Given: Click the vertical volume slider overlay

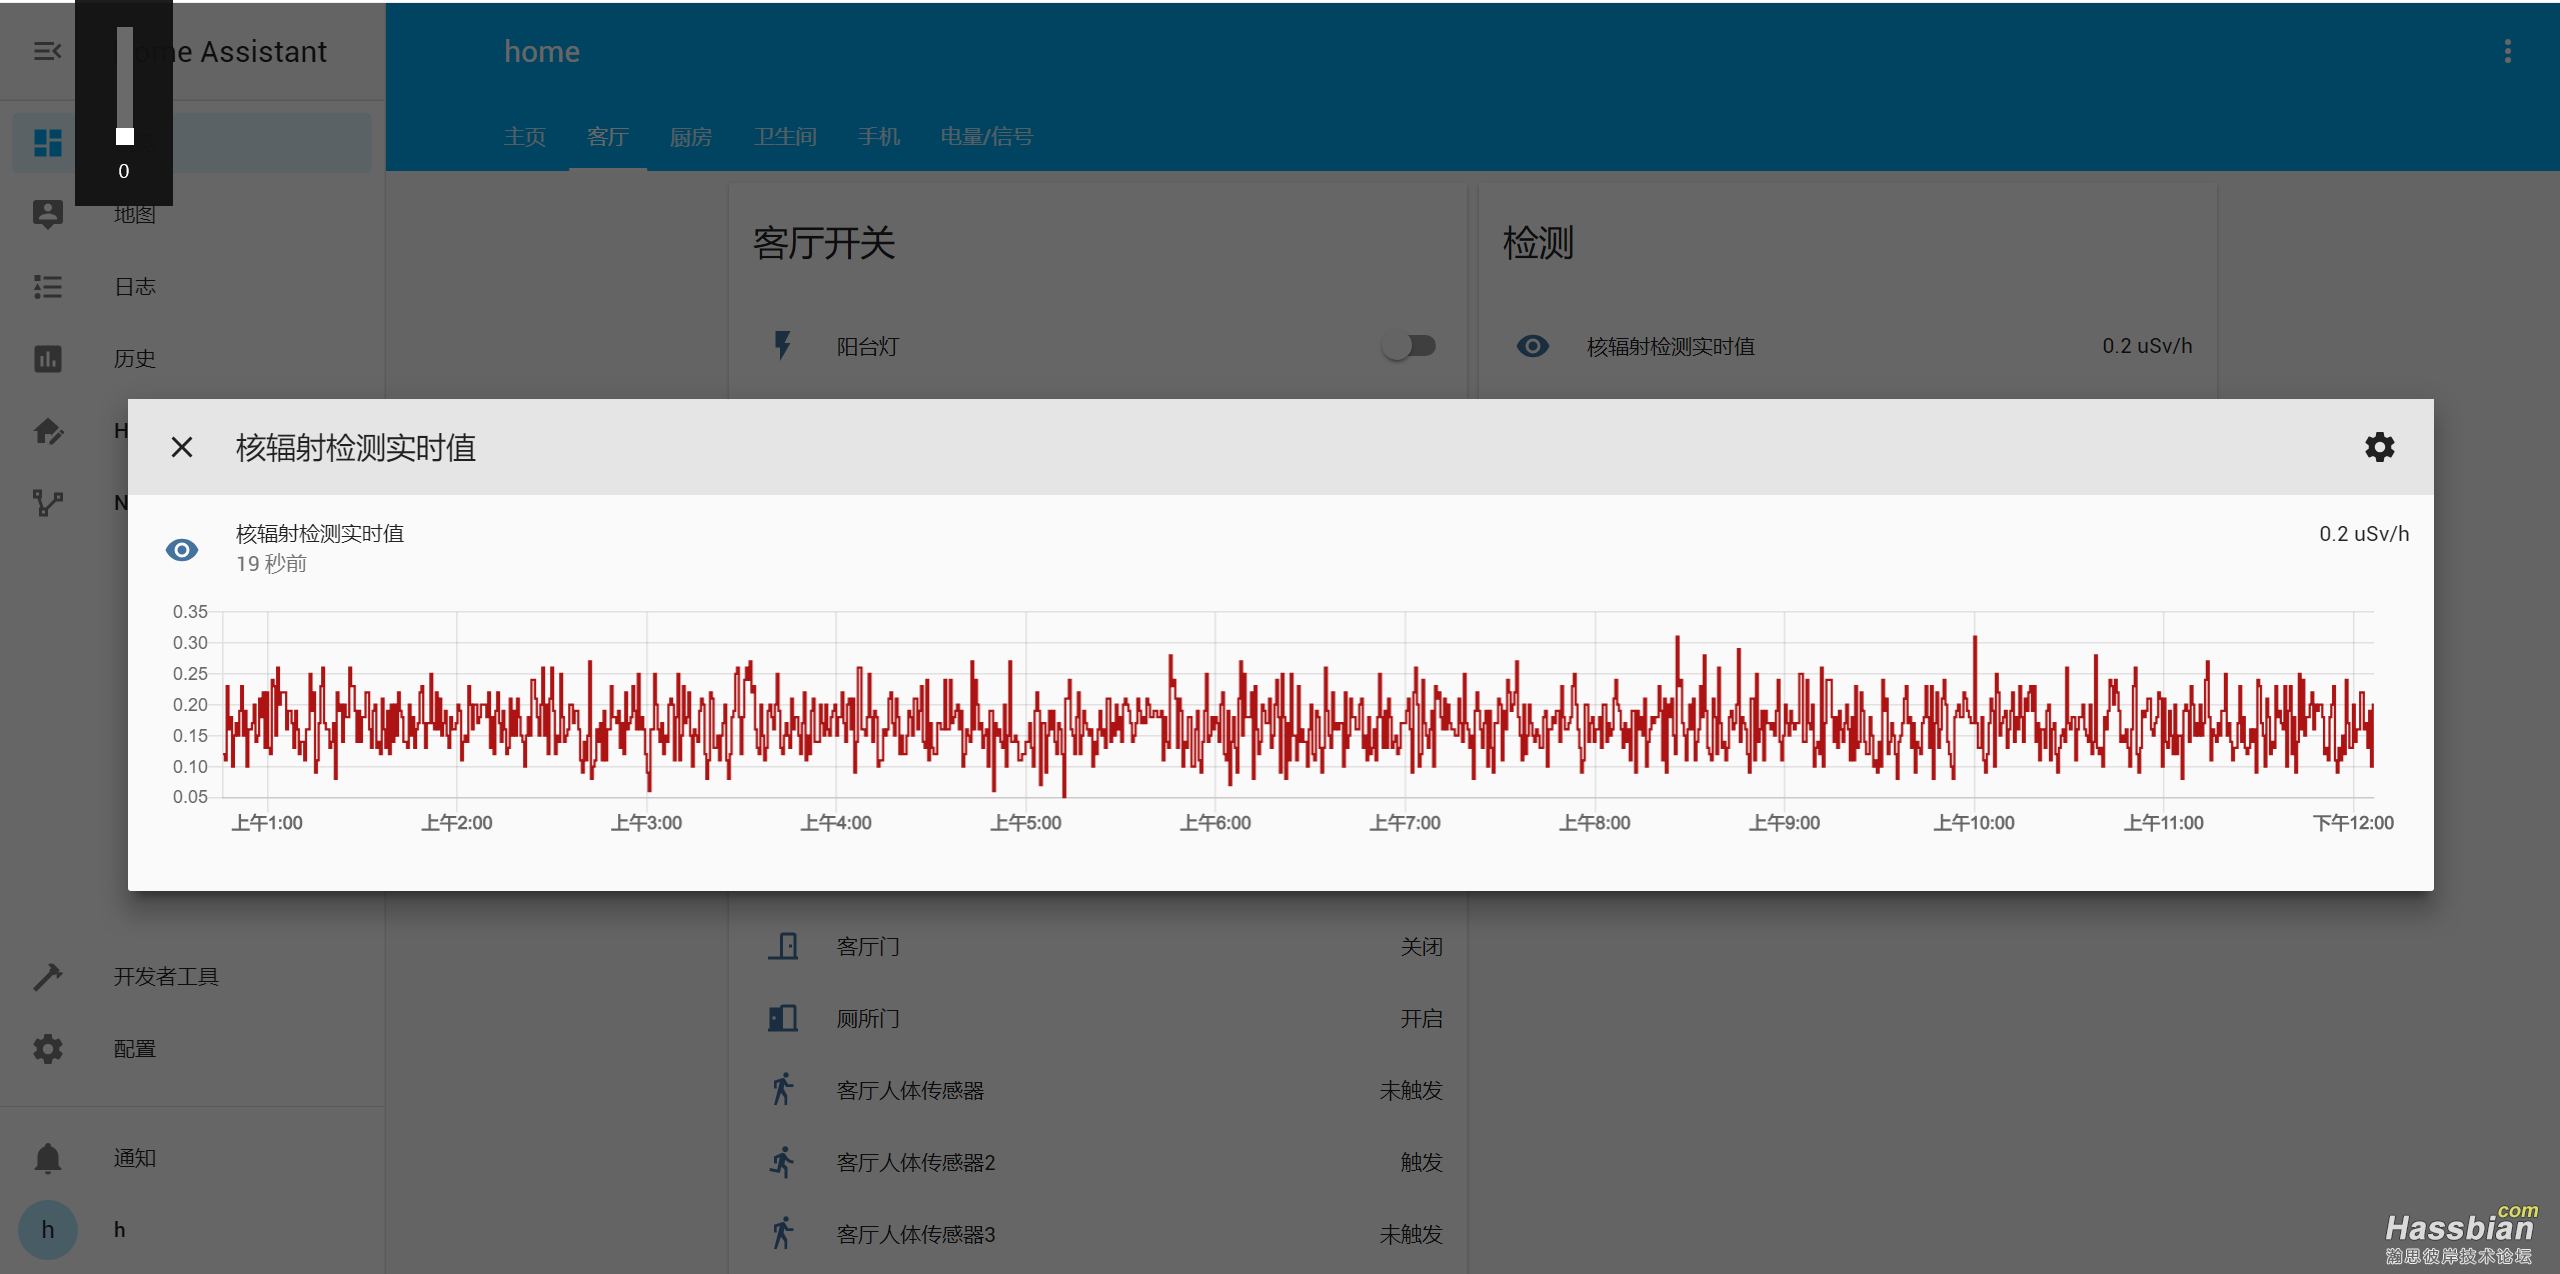Looking at the screenshot, I should pyautogui.click(x=124, y=86).
